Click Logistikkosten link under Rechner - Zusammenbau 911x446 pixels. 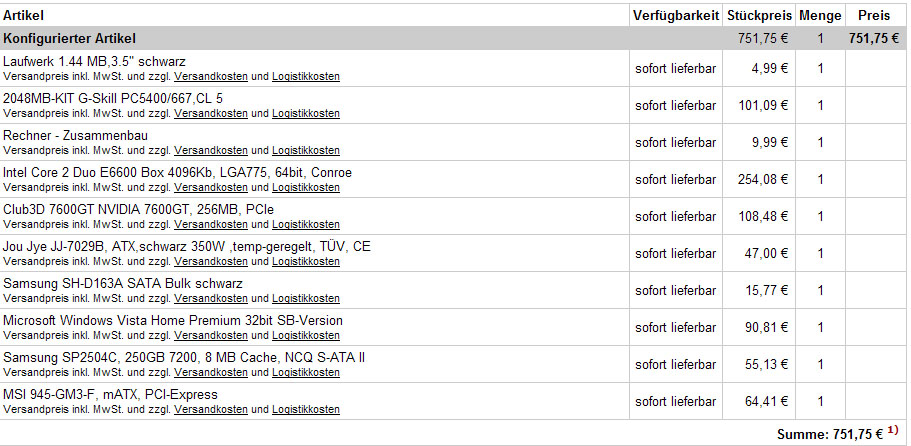(305, 150)
